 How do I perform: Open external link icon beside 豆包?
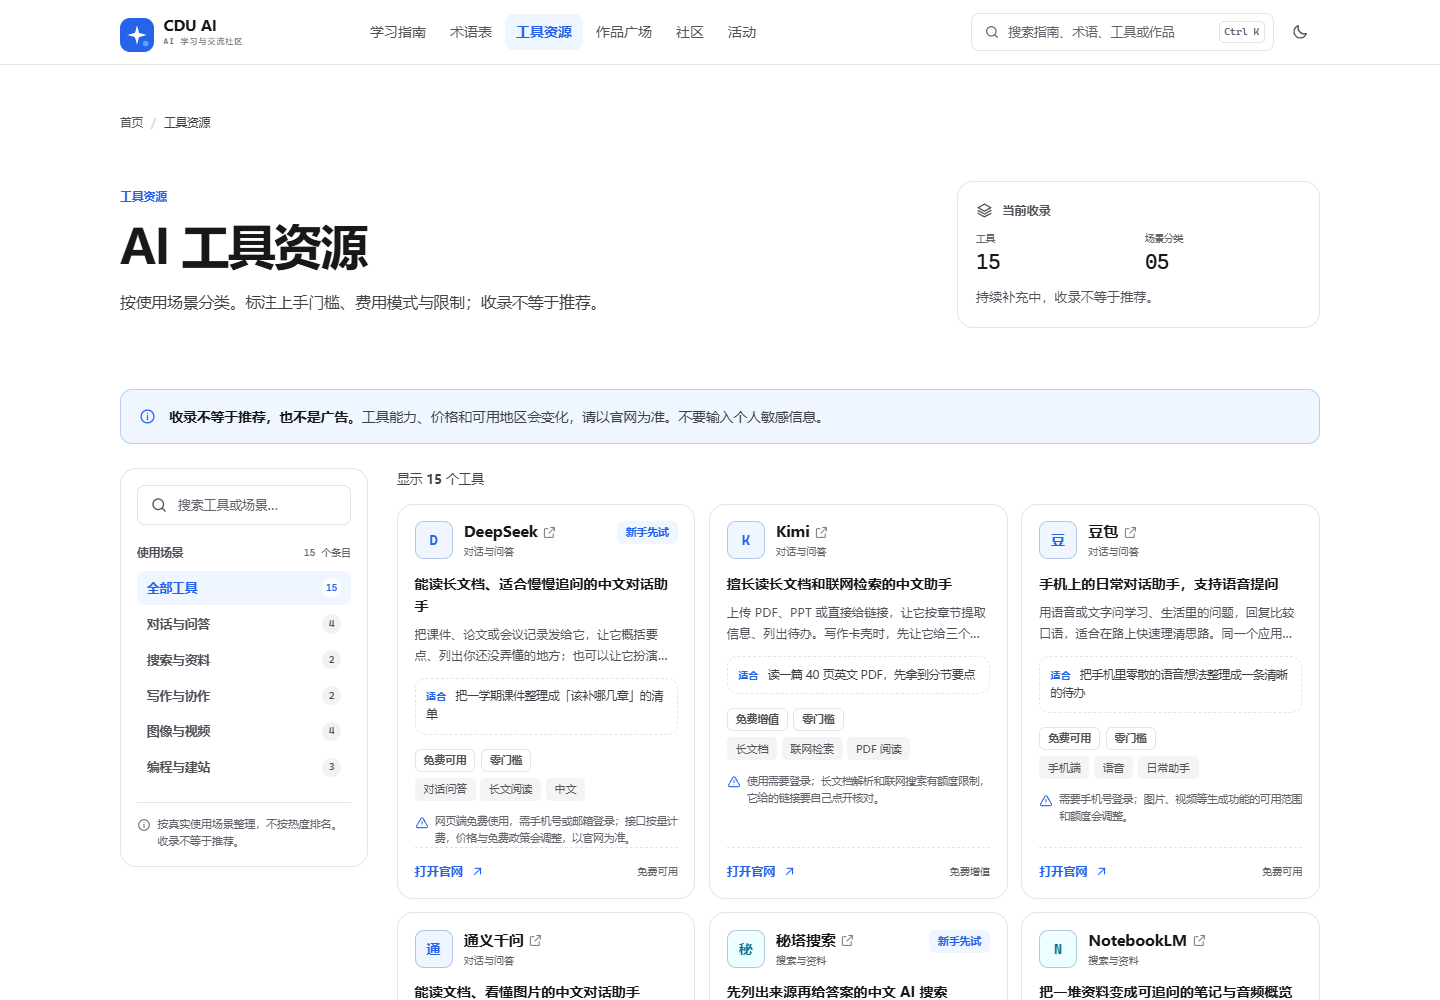click(x=1130, y=533)
